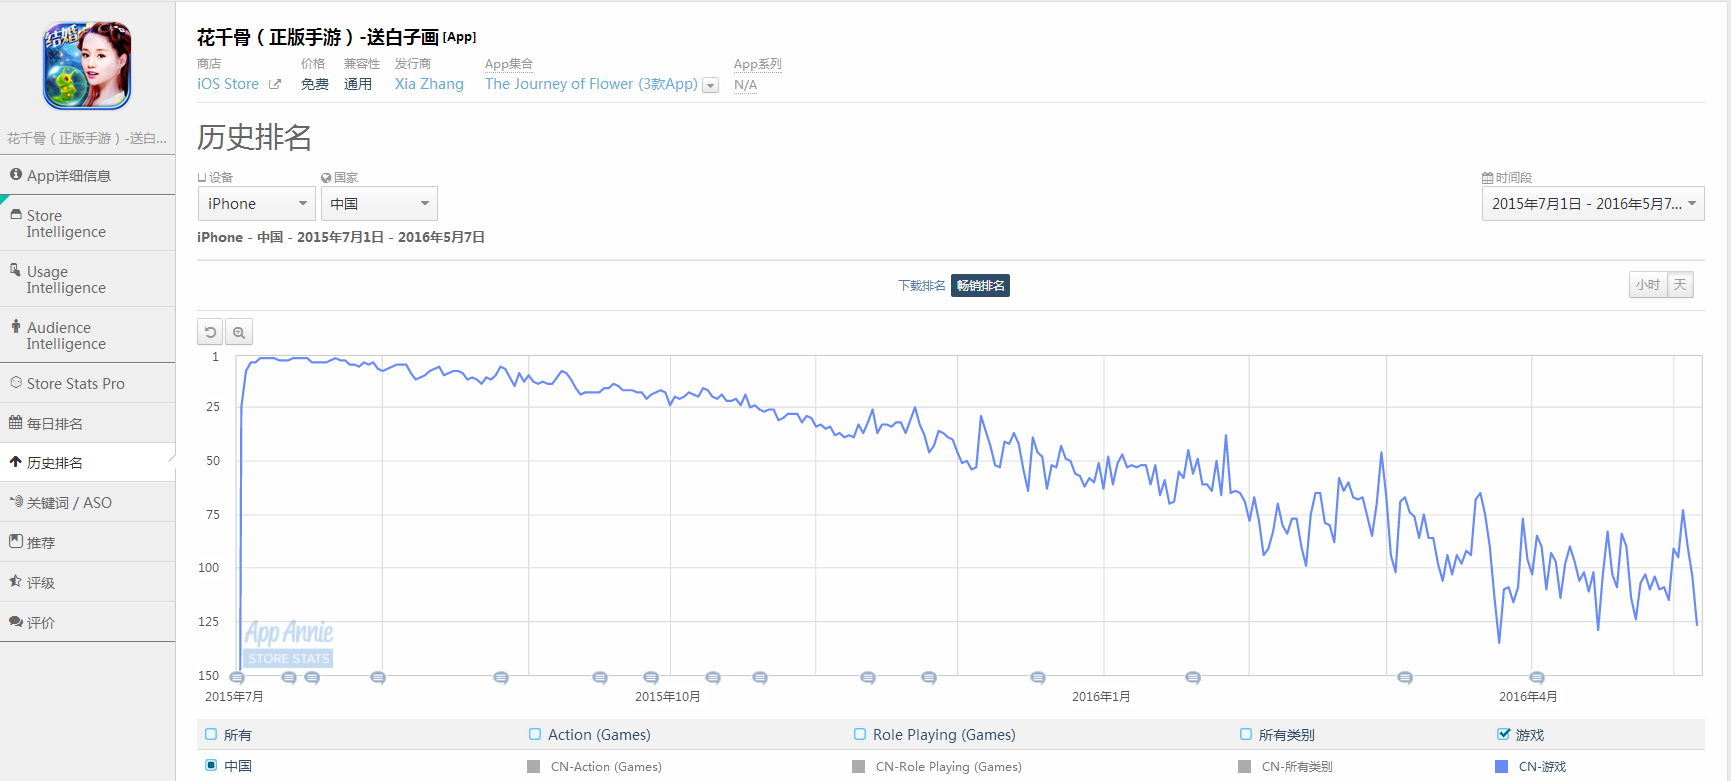Image resolution: width=1731 pixels, height=781 pixels.
Task: Open publisher Xia Zhang link
Action: point(429,84)
